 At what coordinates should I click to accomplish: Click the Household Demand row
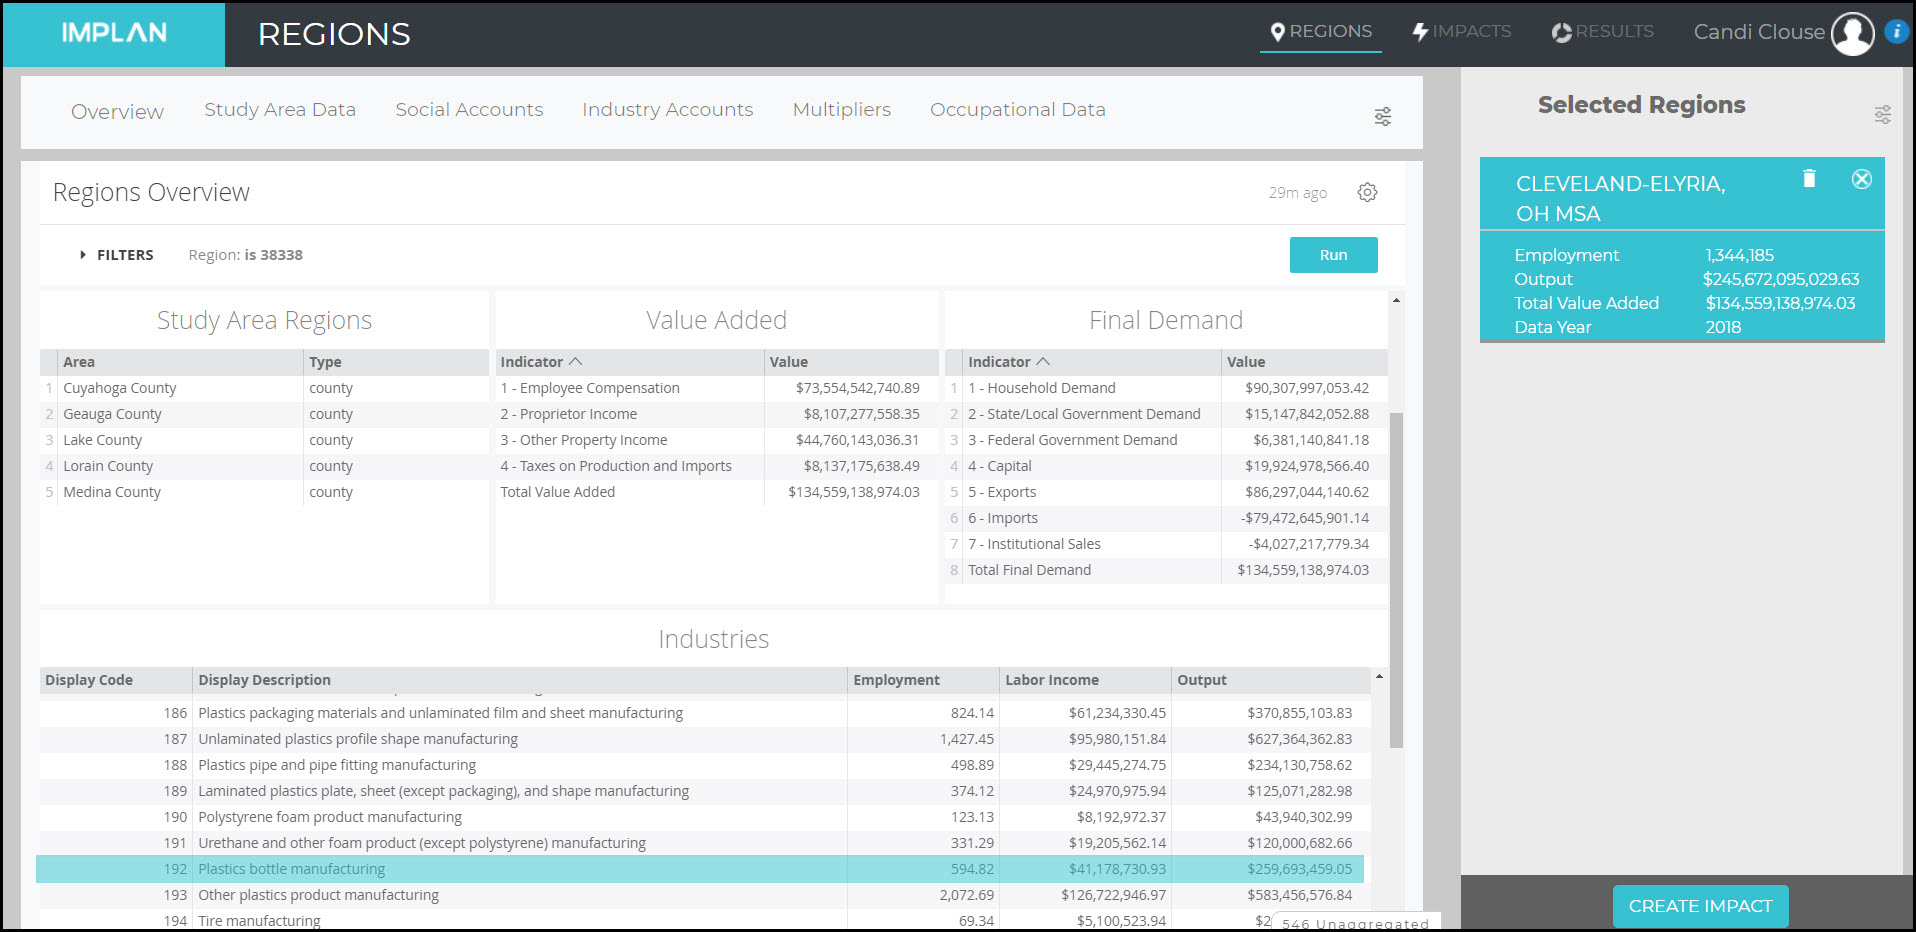coord(1166,388)
